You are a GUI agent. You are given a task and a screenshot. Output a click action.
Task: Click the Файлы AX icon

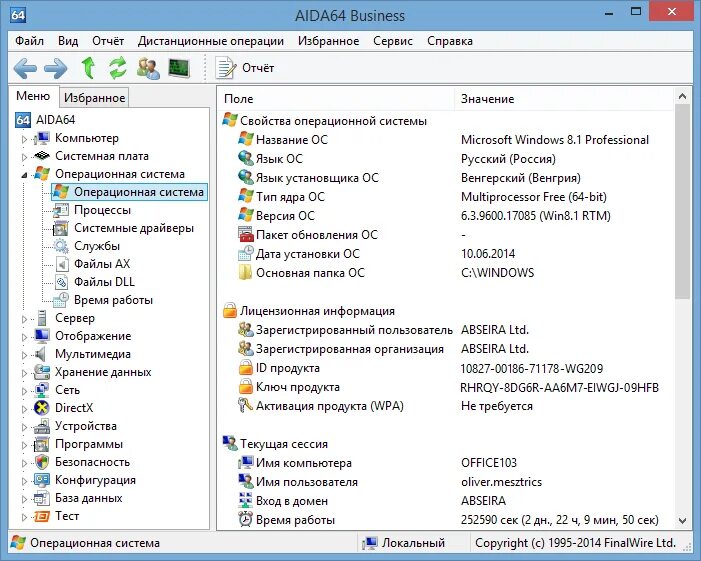[x=62, y=264]
